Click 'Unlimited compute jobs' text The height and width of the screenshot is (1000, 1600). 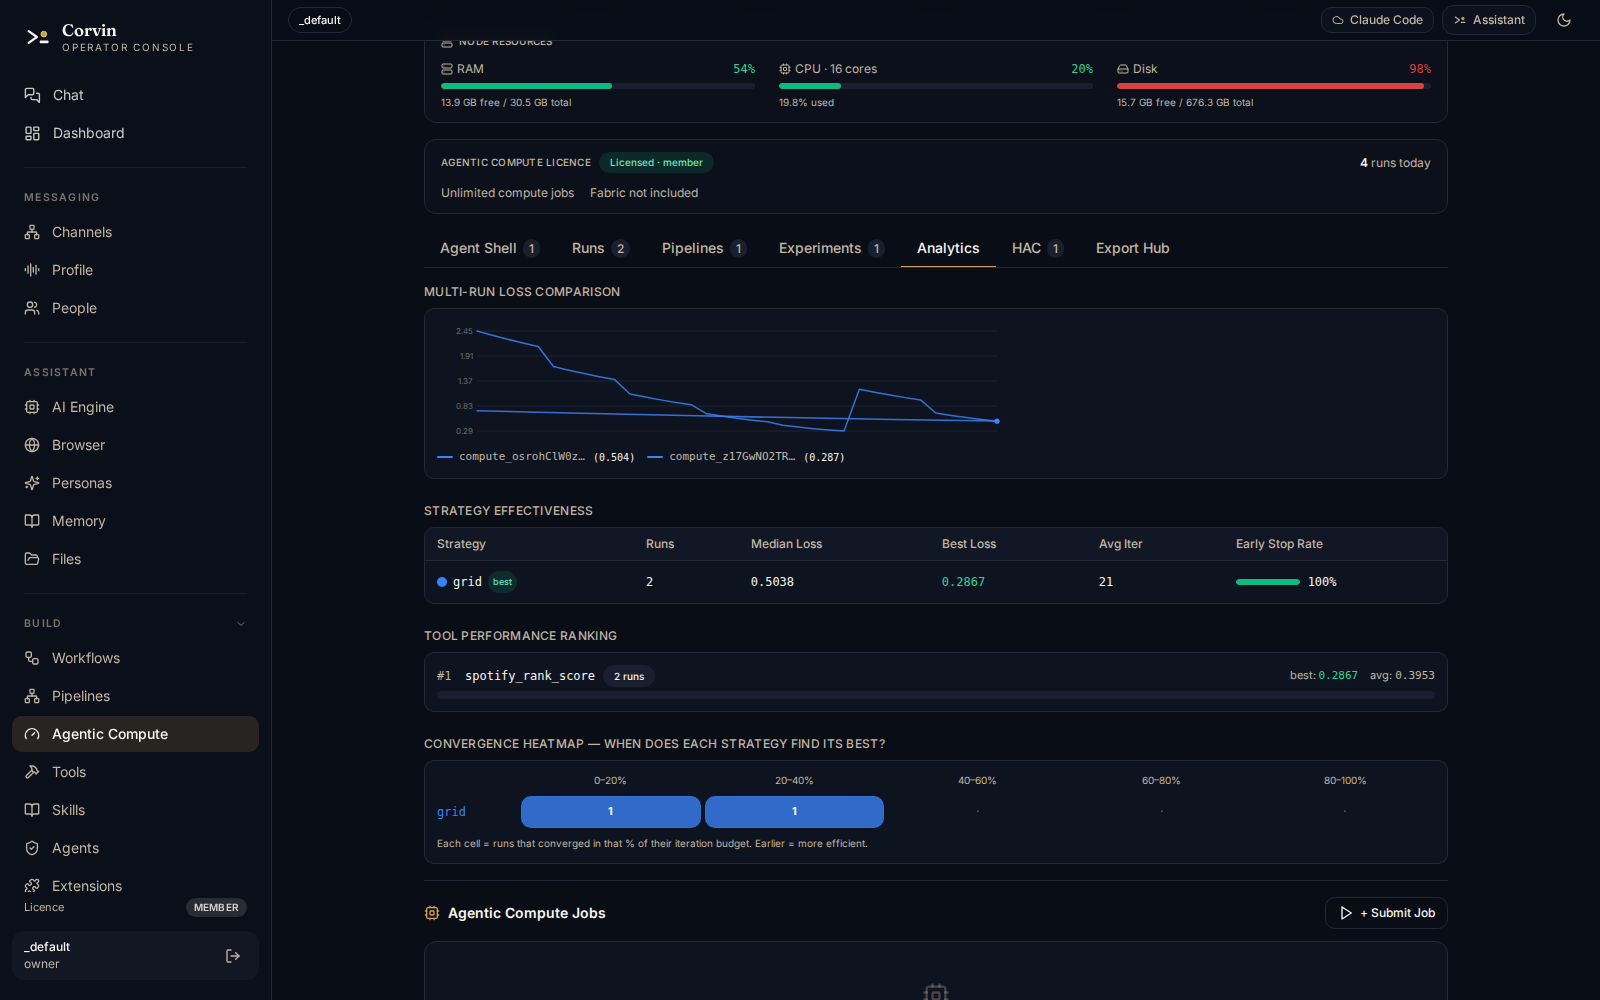[x=508, y=193]
